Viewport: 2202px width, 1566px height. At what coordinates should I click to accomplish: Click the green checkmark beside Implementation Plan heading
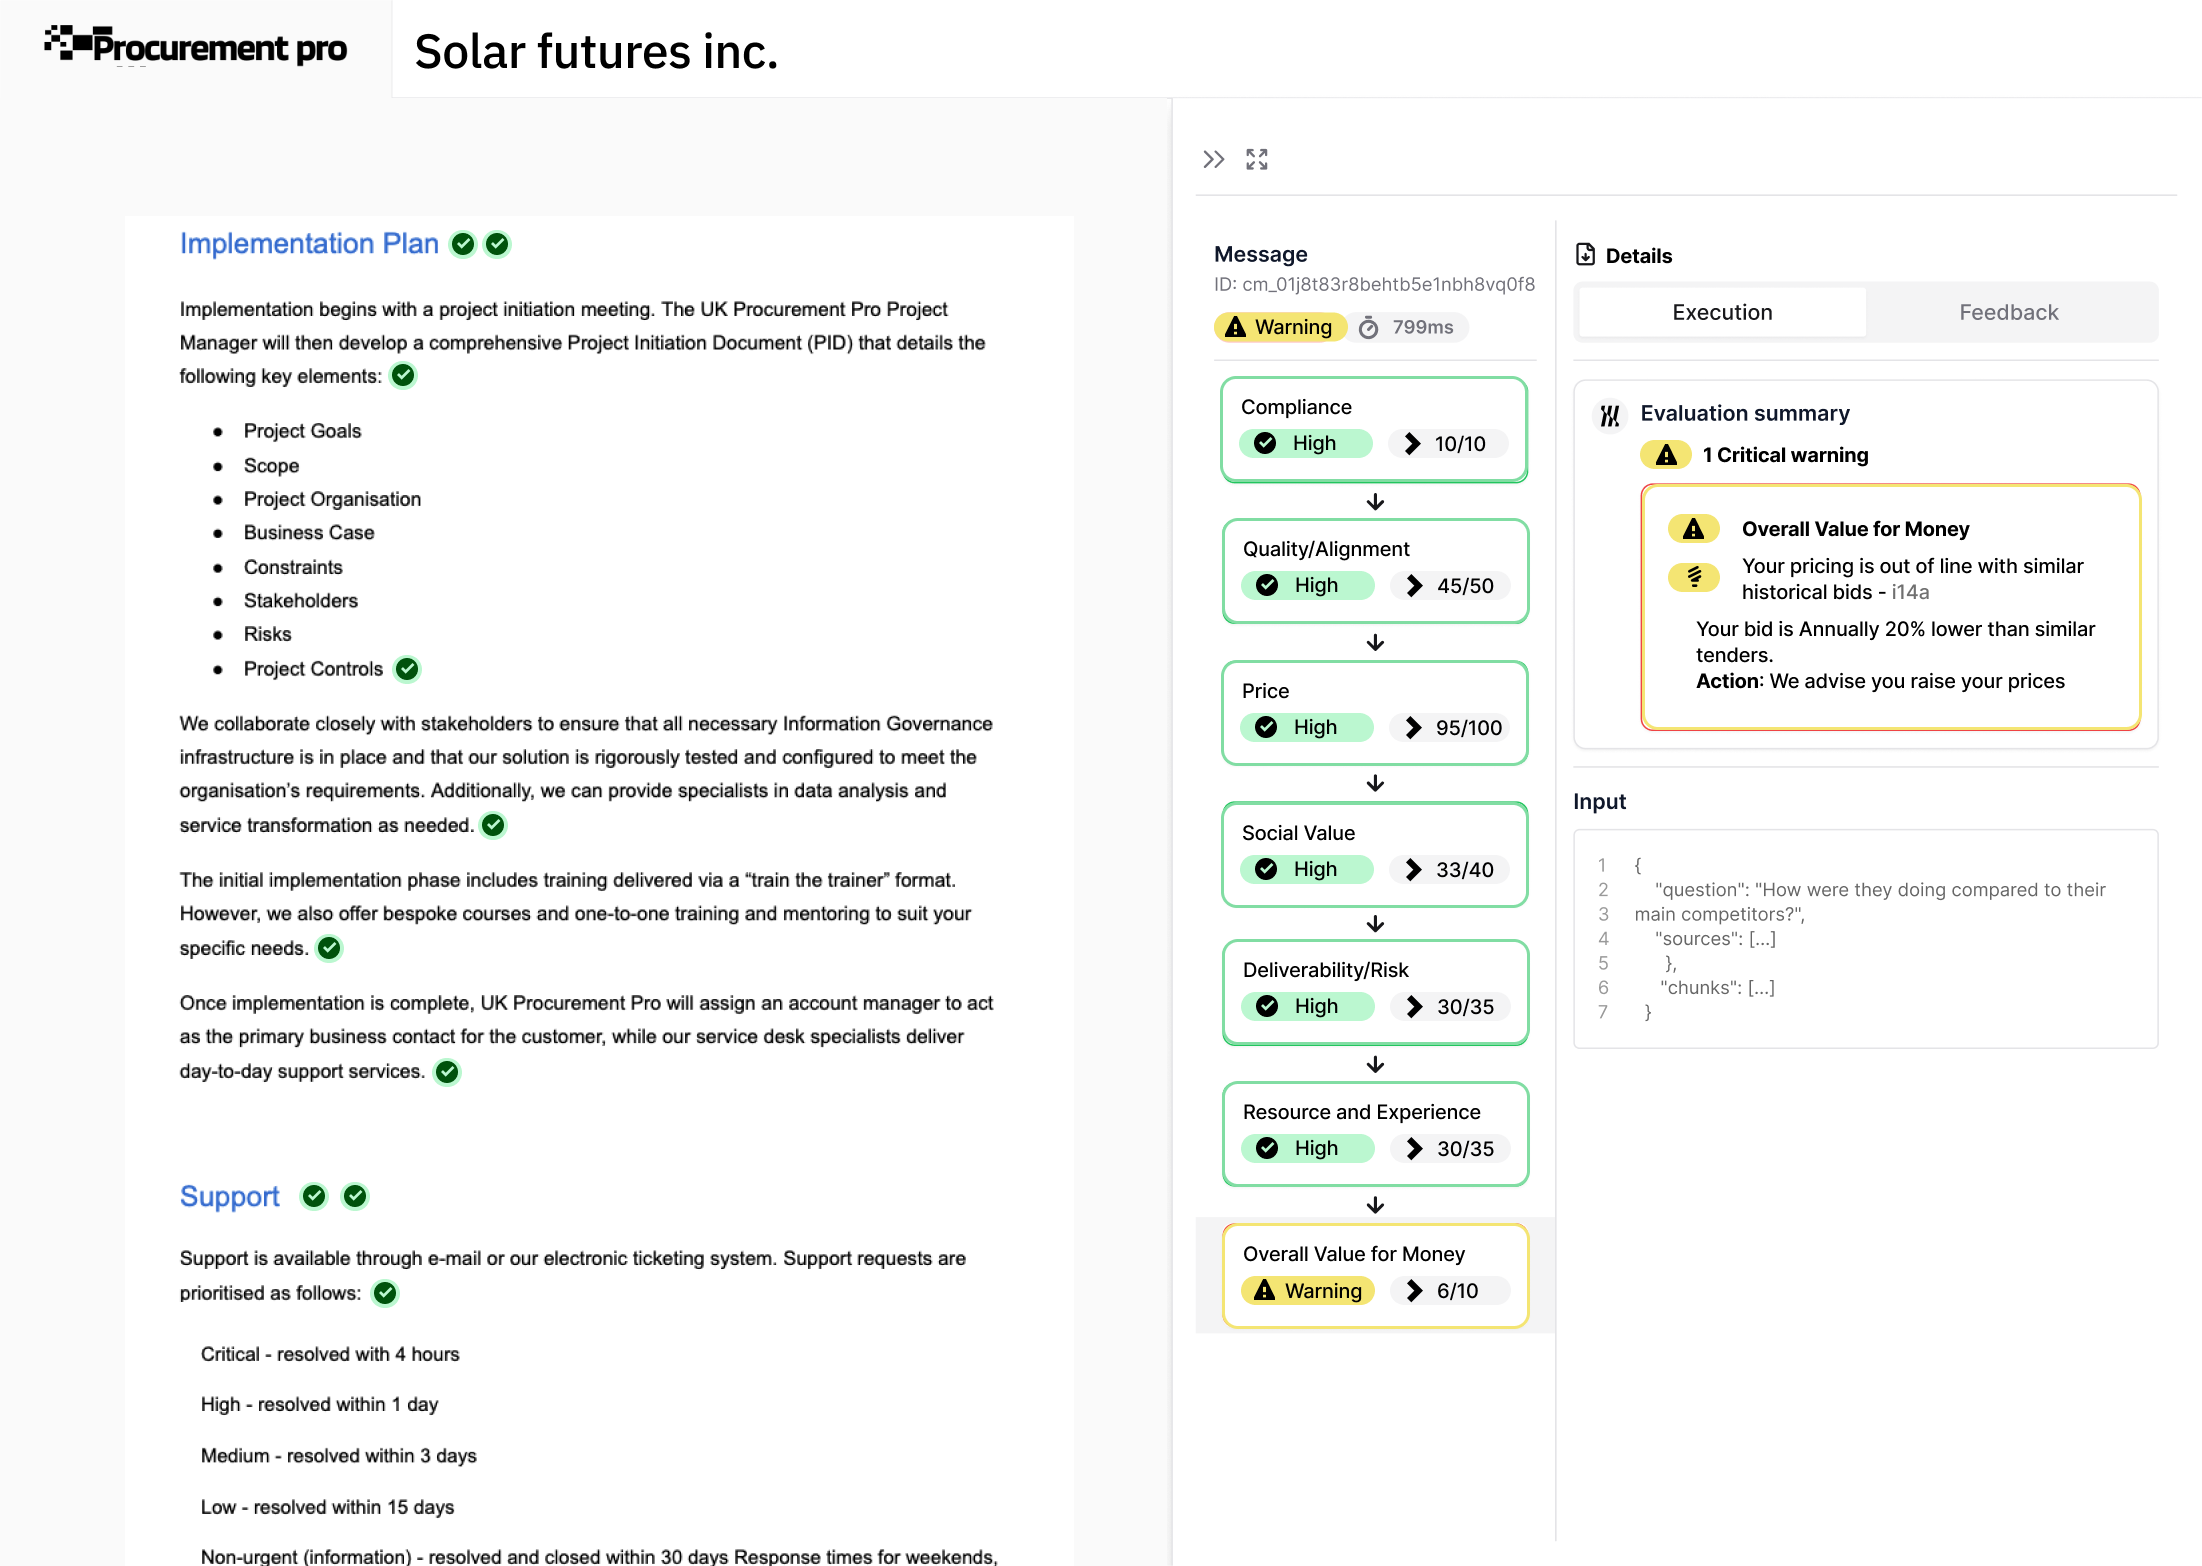pyautogui.click(x=462, y=243)
